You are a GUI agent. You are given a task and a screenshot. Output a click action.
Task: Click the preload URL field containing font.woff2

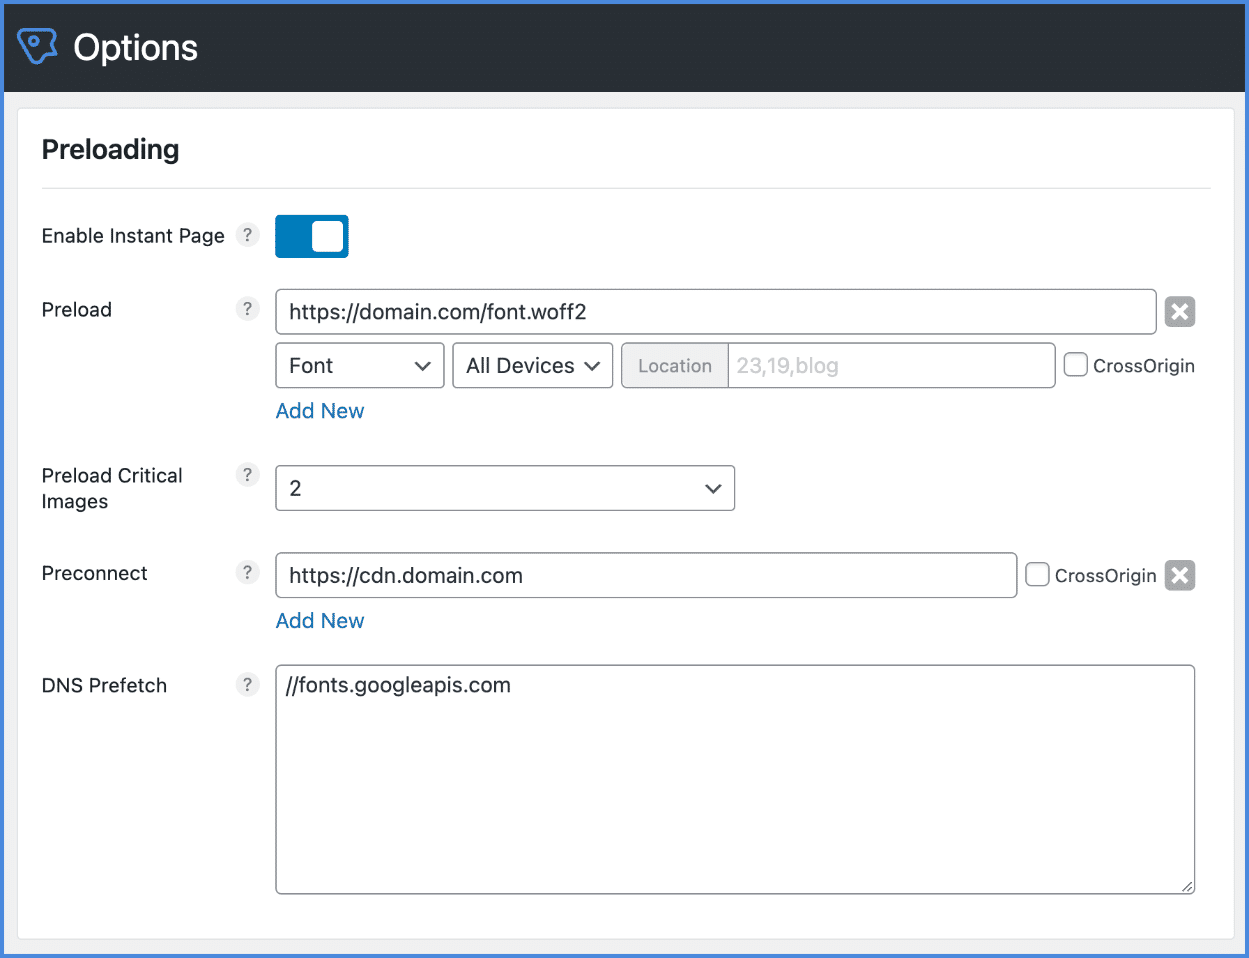click(x=715, y=311)
